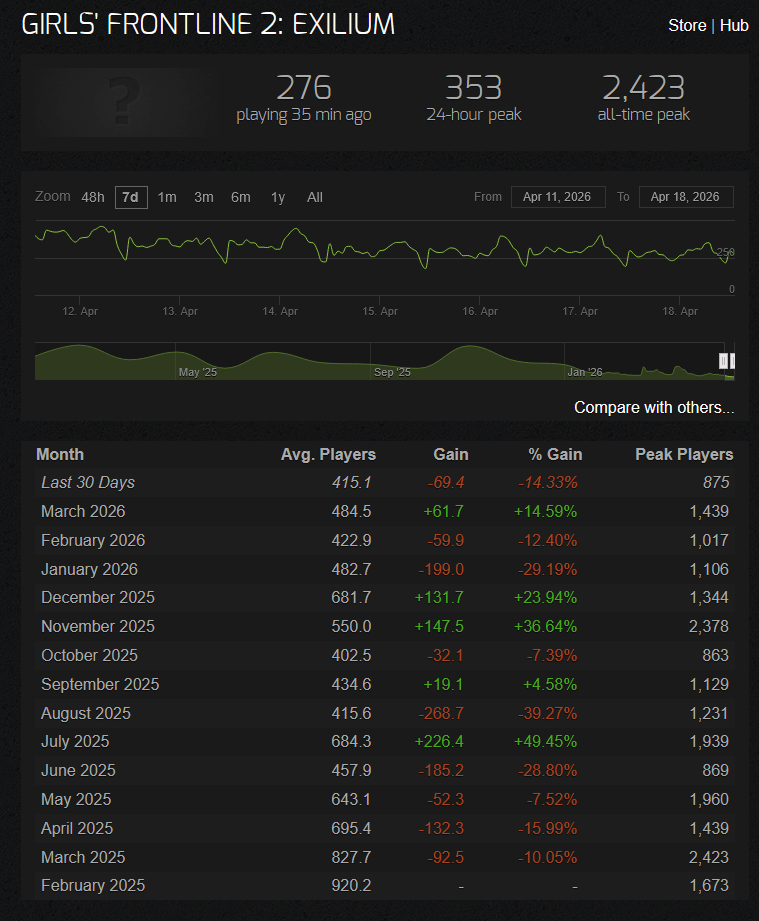Select the 48h zoom range
The image size is (759, 921).
(93, 197)
